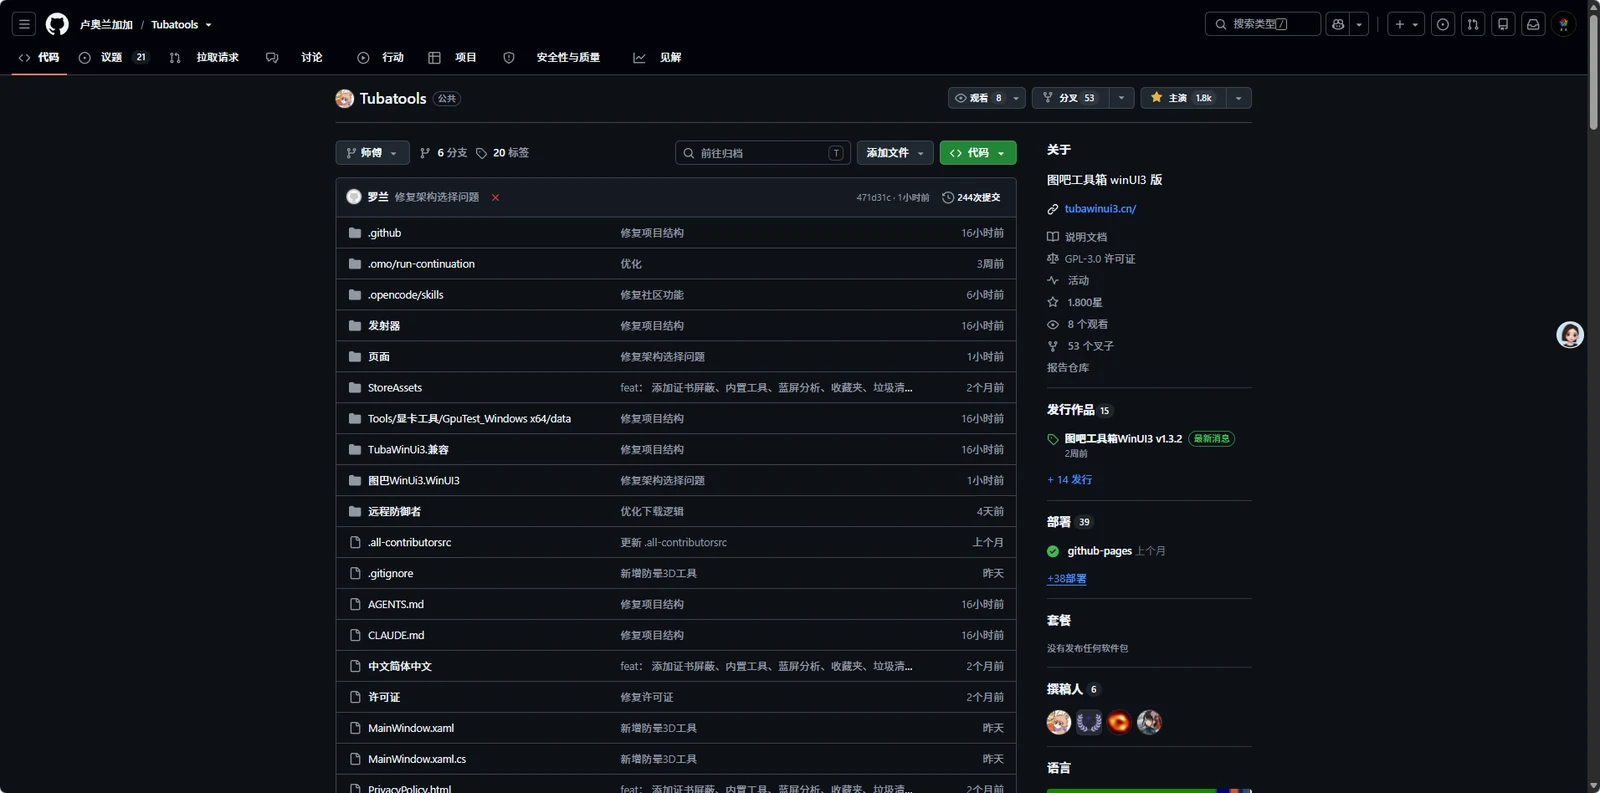Image resolution: width=1600 pixels, height=793 pixels.
Task: Expand the star lists dropdown arrow
Action: point(1238,98)
